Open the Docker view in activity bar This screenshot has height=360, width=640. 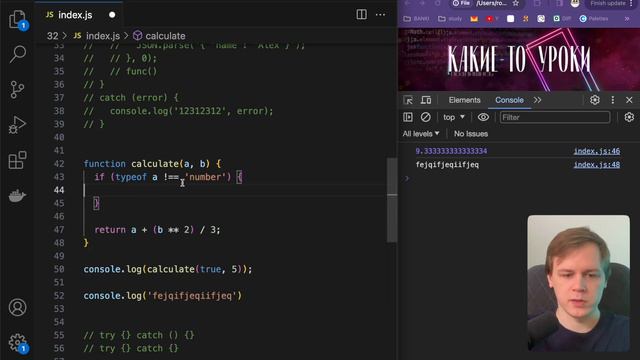pyautogui.click(x=17, y=196)
